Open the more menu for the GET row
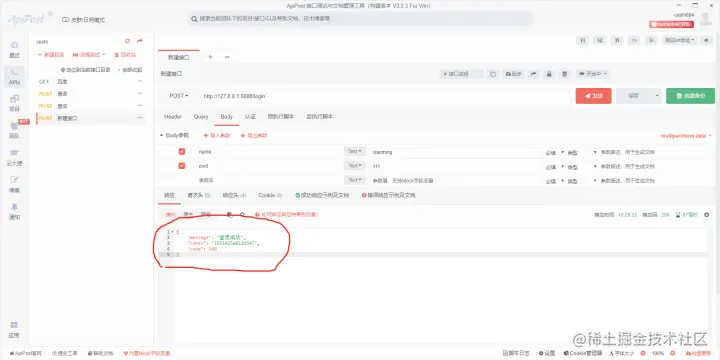This screenshot has width=720, height=360. tap(140, 81)
